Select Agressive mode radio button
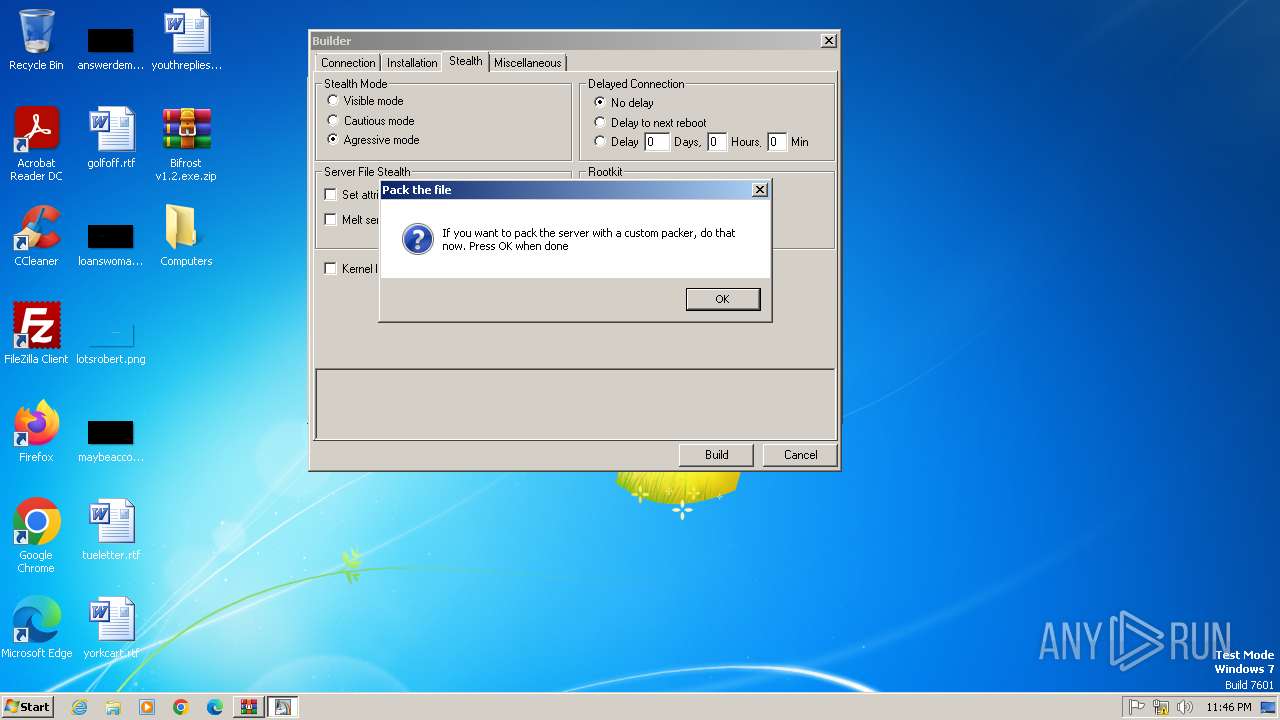1280x720 pixels. [x=374, y=140]
